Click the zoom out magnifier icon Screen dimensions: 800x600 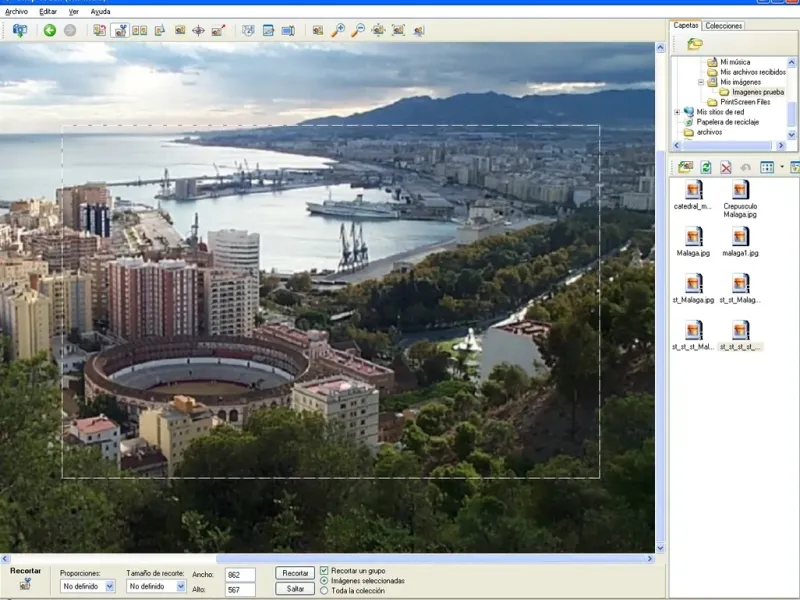tap(357, 31)
